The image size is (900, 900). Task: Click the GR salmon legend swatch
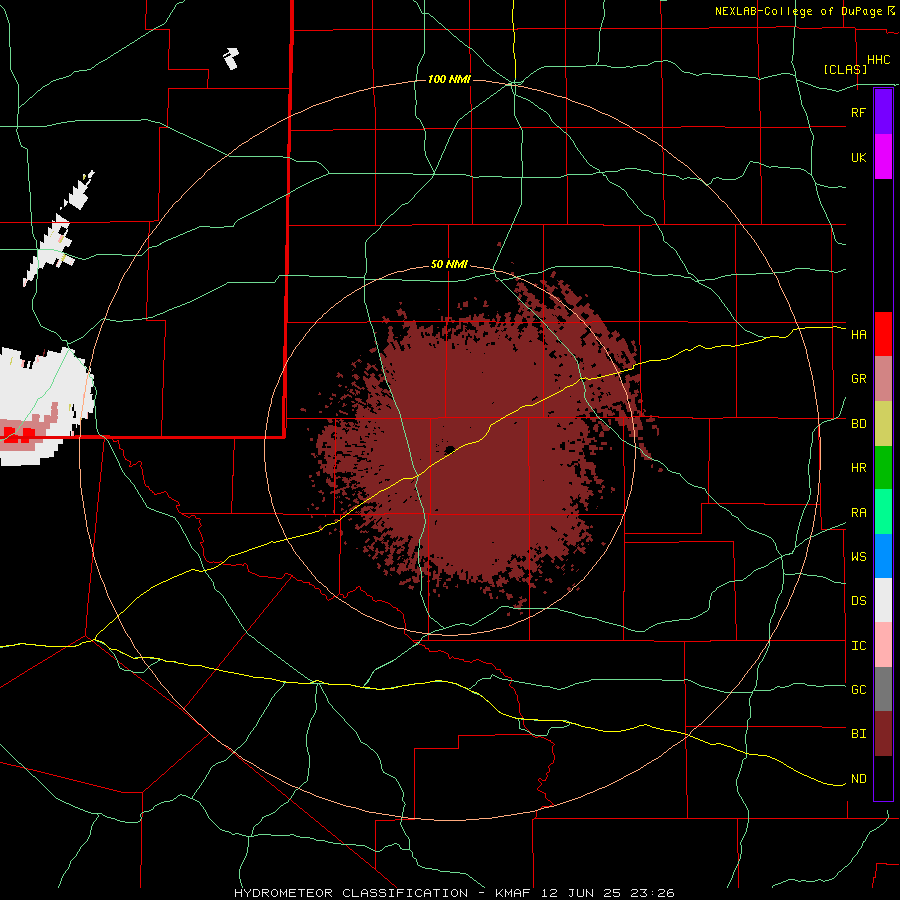tap(883, 379)
